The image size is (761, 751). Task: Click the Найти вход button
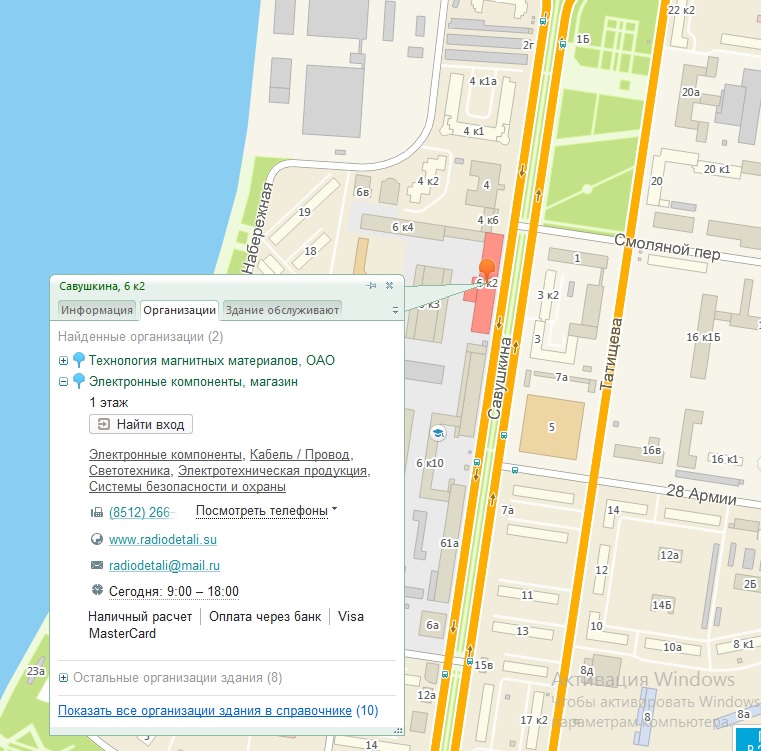(141, 424)
